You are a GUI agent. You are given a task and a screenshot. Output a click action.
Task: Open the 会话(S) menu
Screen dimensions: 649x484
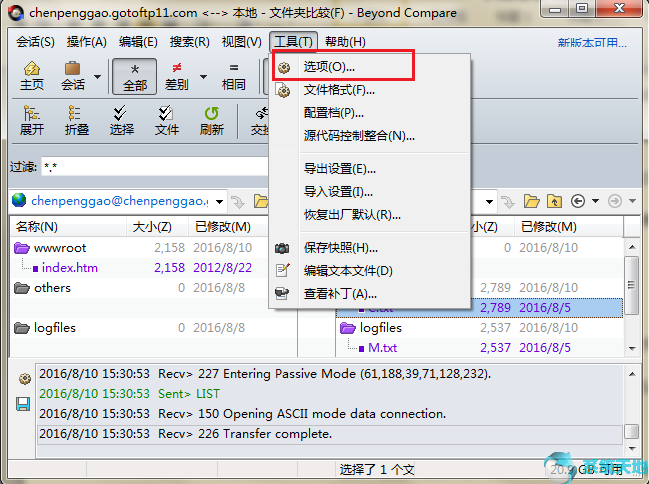click(x=35, y=42)
